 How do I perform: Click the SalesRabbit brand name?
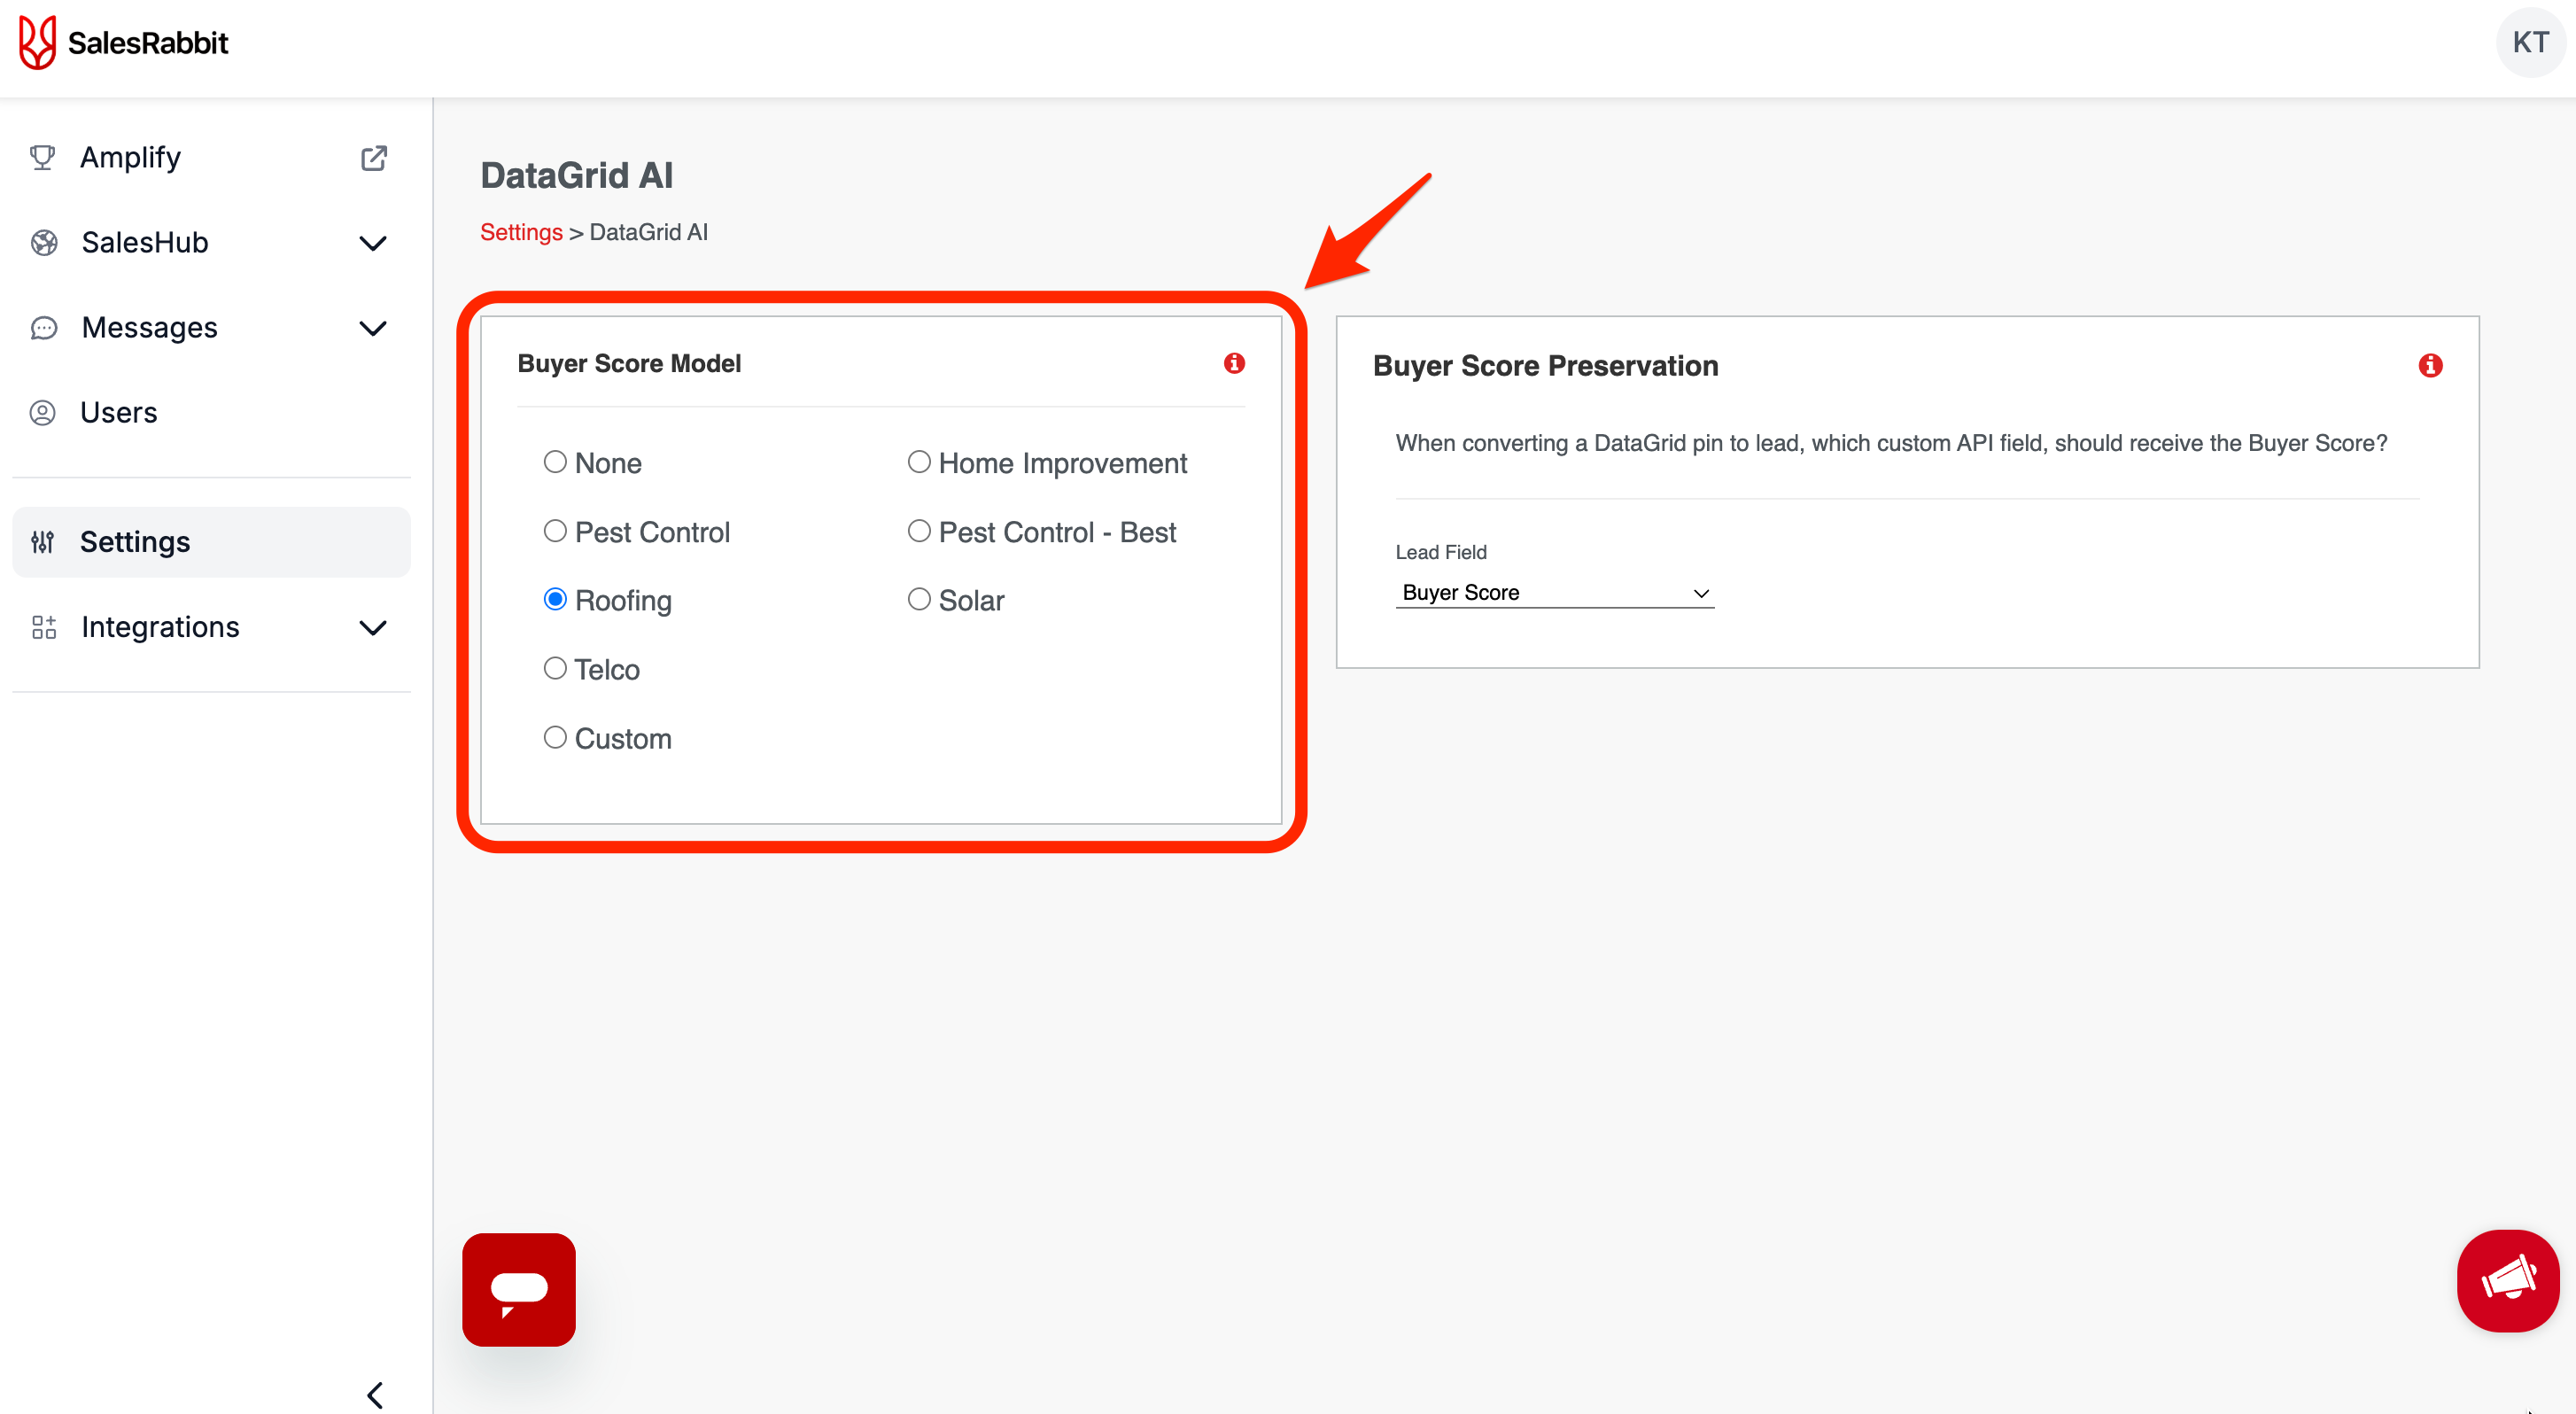click(148, 43)
